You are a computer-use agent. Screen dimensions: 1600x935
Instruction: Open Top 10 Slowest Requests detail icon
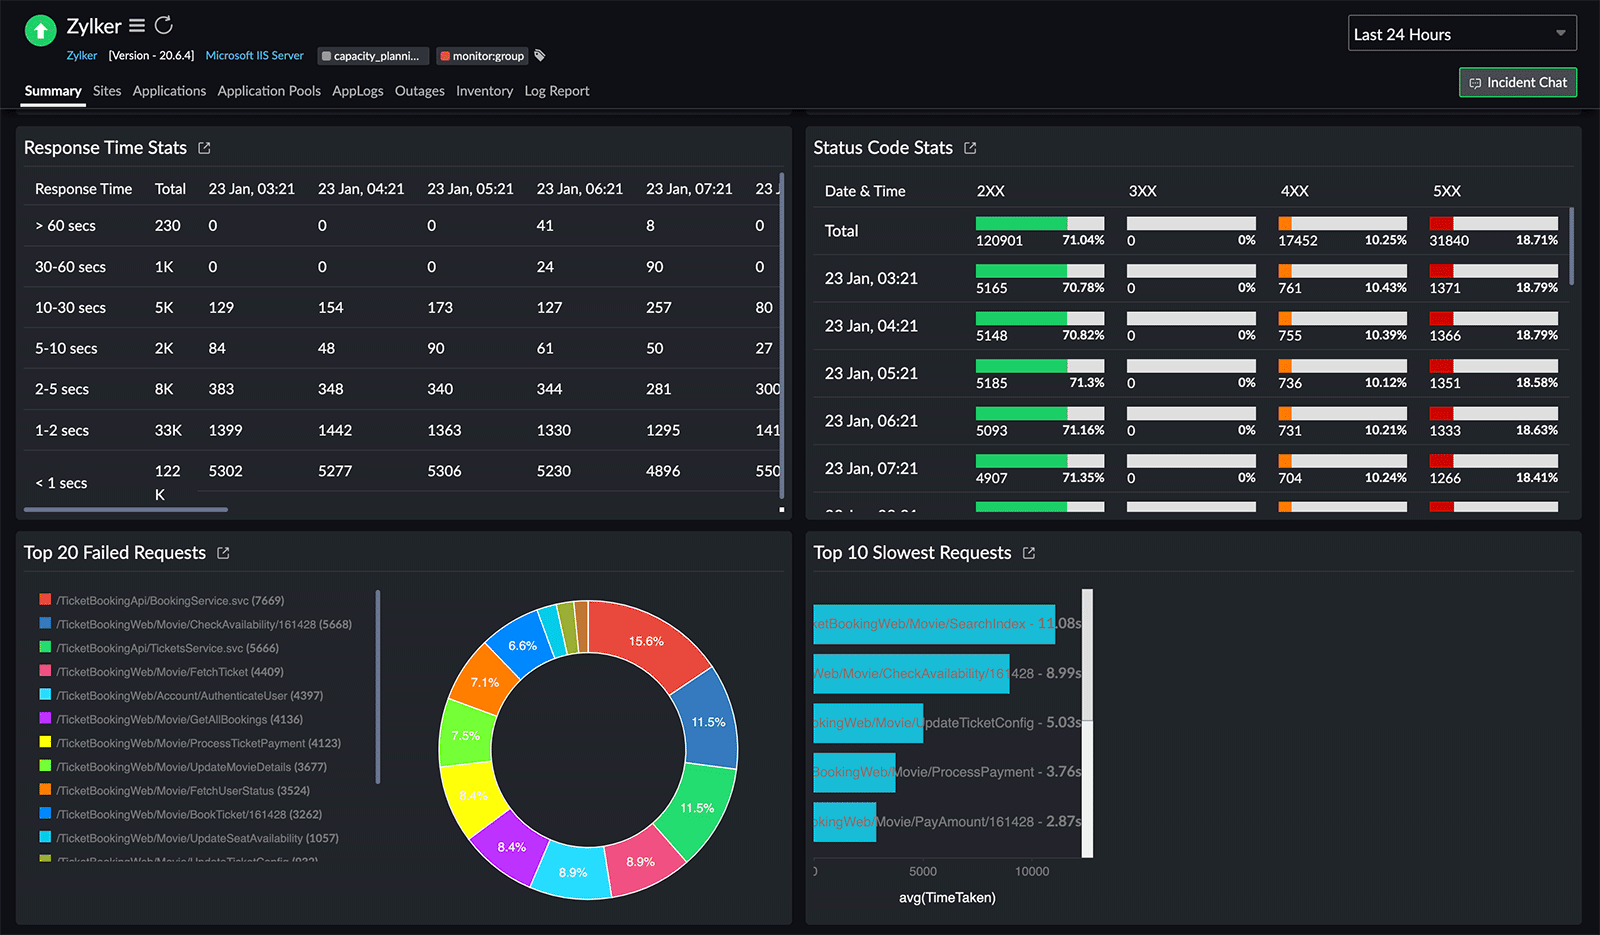point(1029,552)
